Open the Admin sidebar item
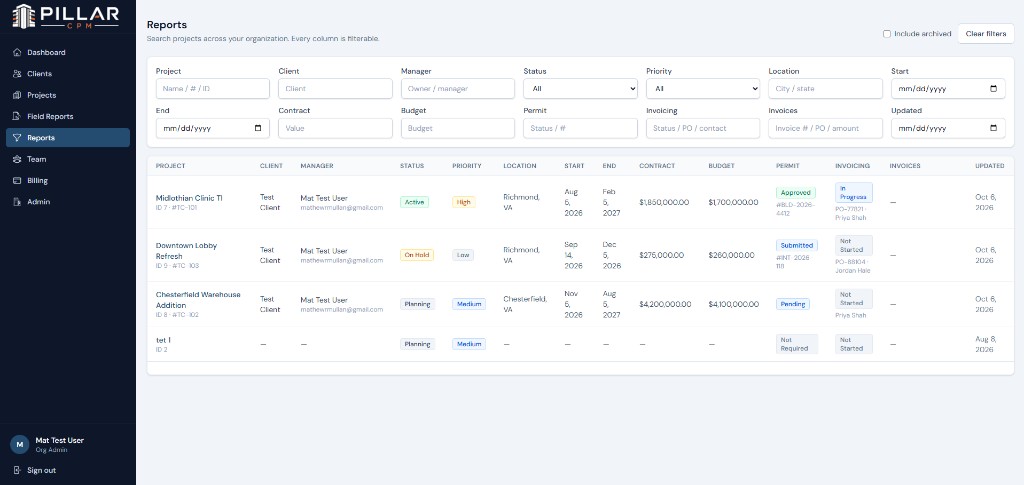 pos(68,202)
